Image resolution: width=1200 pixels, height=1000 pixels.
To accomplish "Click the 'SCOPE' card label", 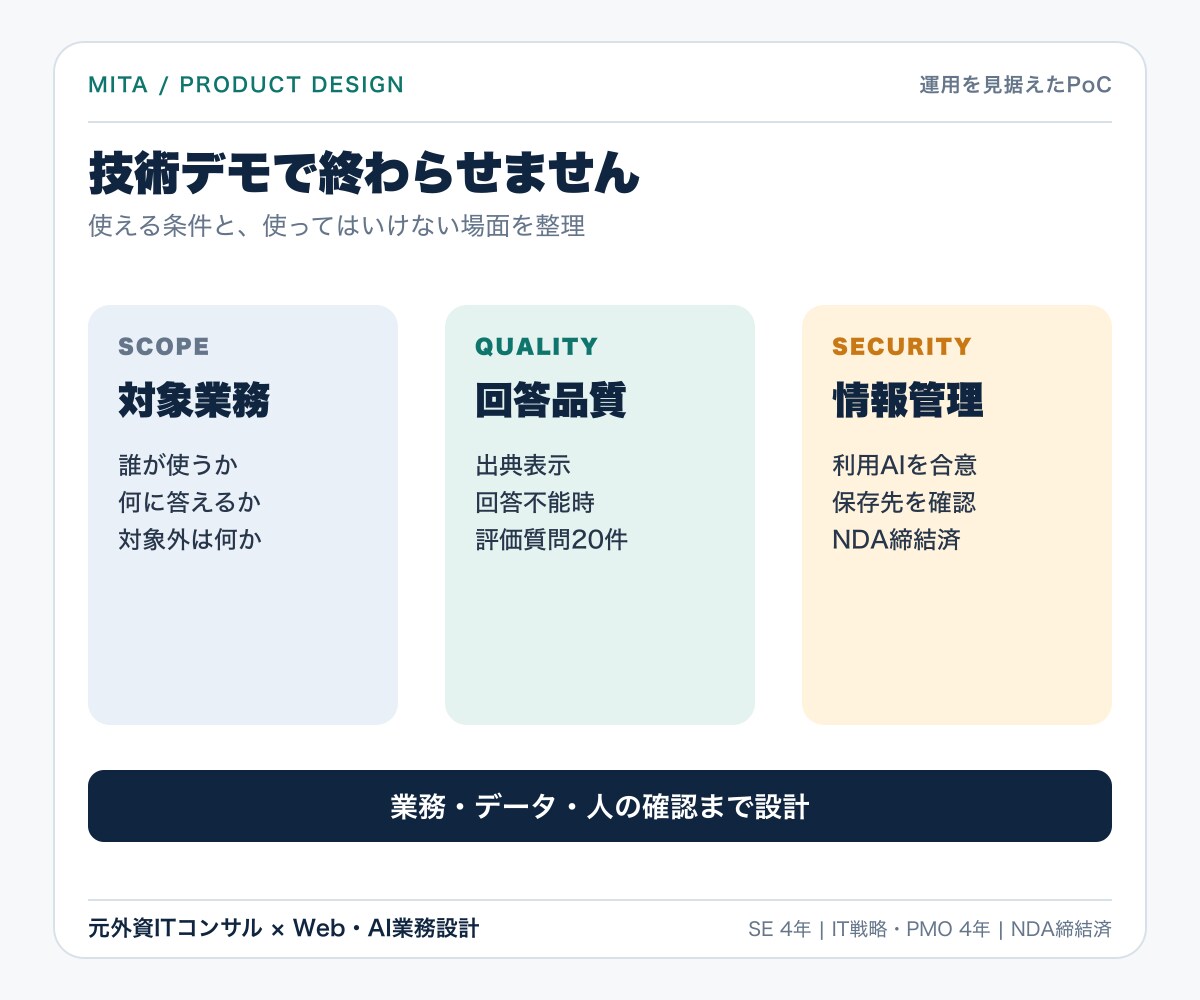I will (164, 347).
